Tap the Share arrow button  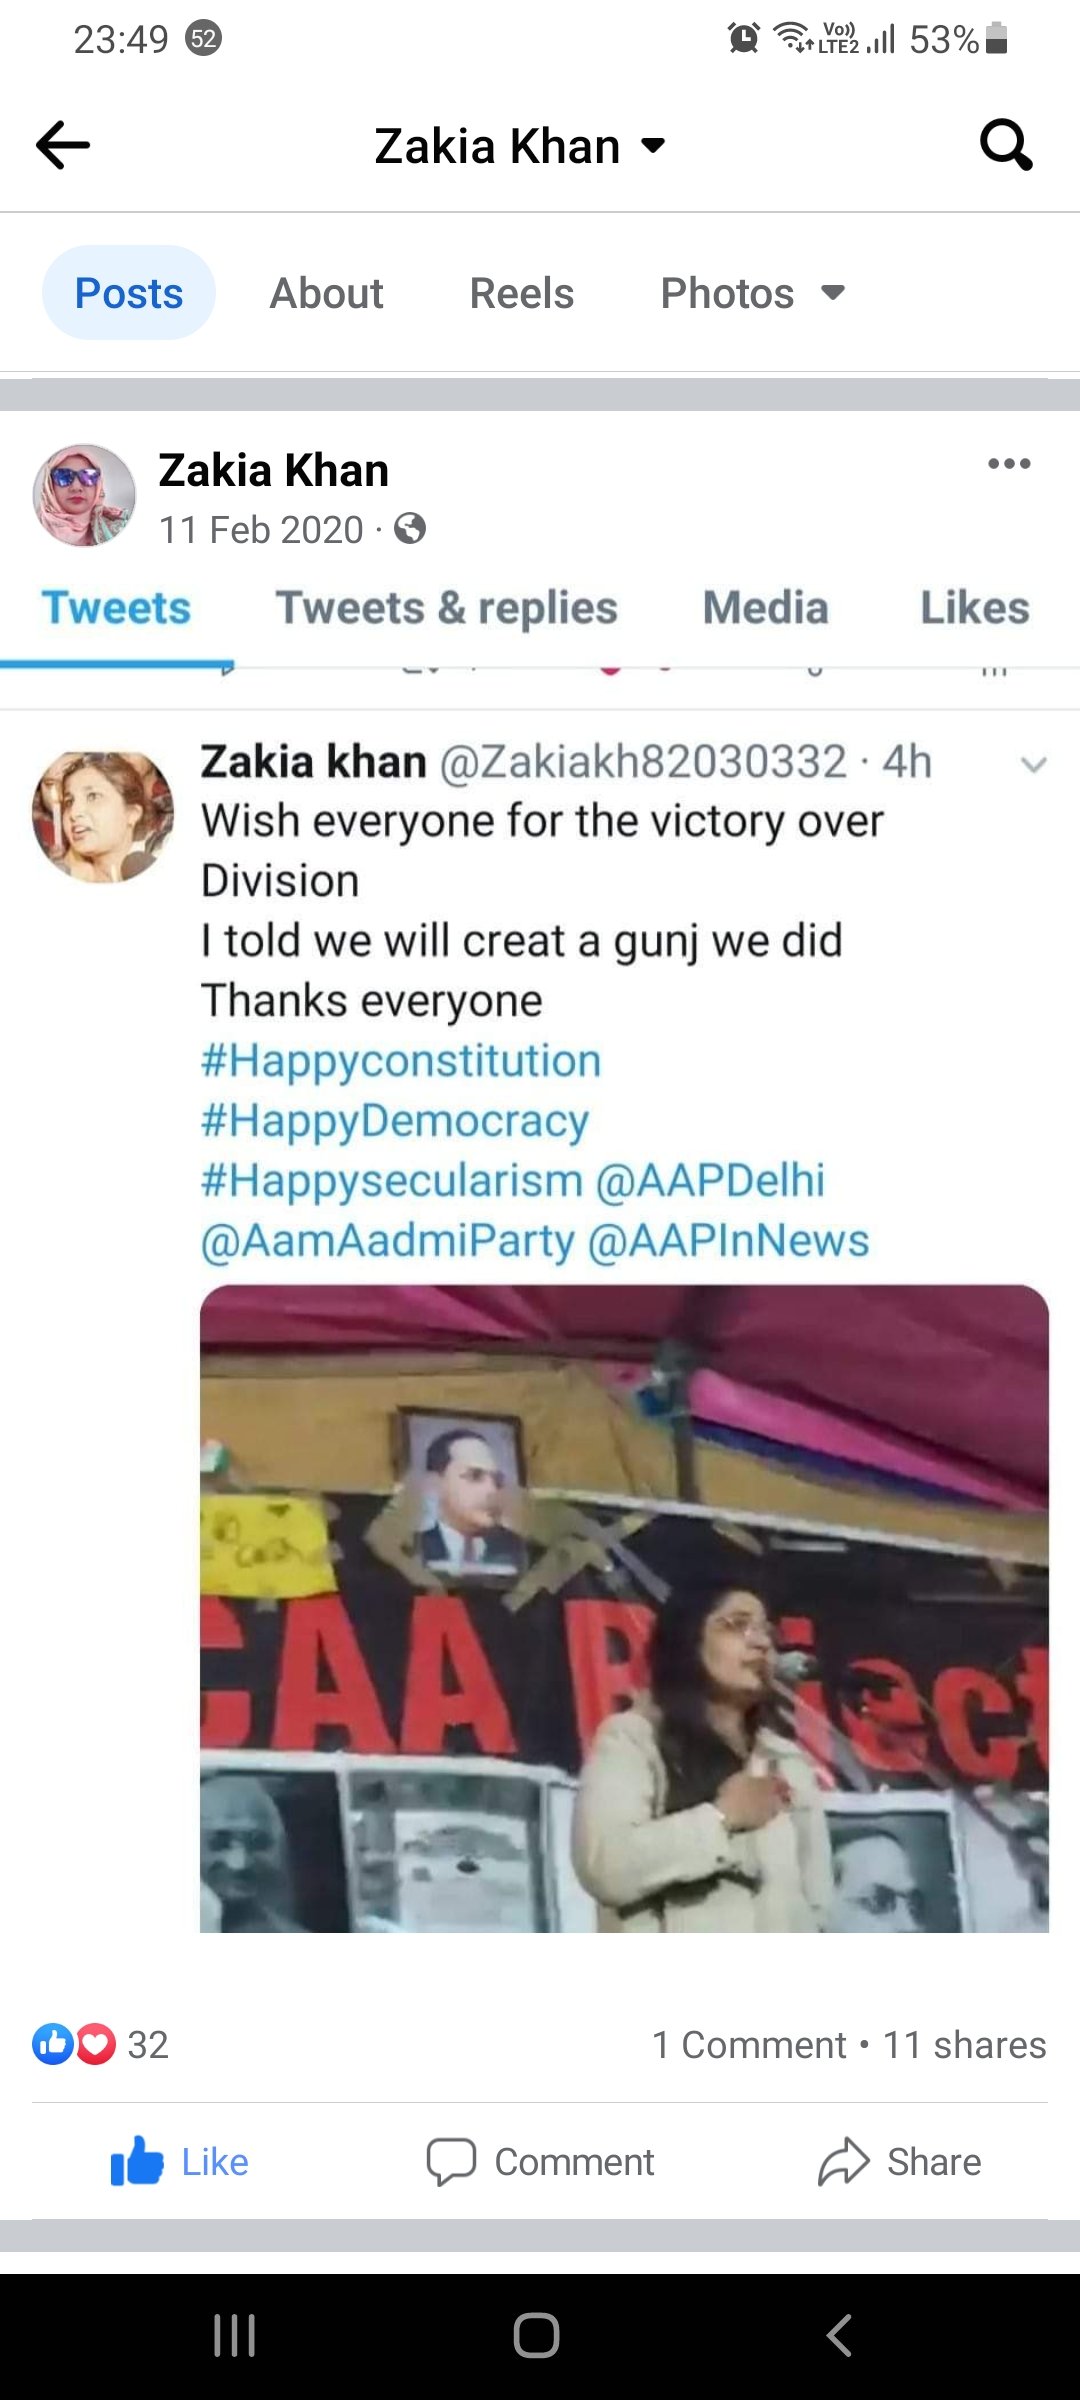coord(900,2162)
